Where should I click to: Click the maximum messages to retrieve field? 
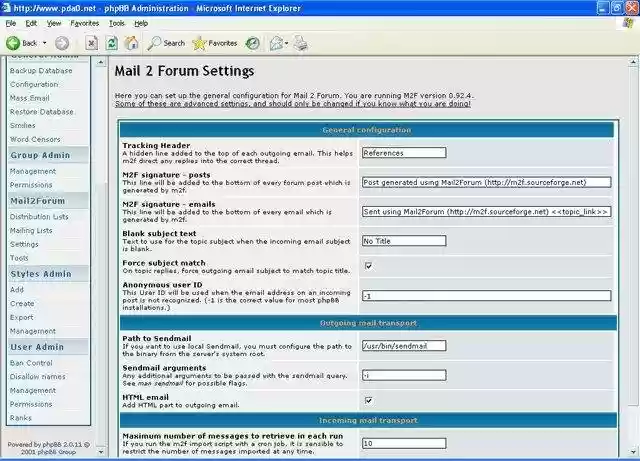pos(404,443)
